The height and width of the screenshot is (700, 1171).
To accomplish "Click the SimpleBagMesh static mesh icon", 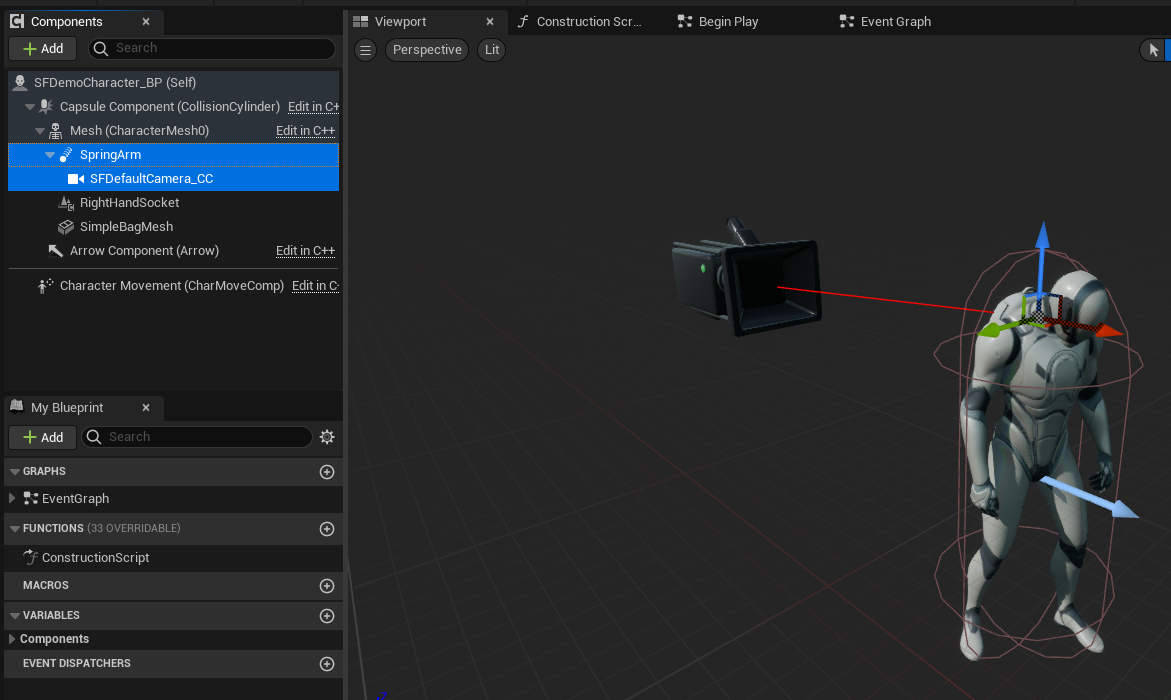I will (x=66, y=226).
